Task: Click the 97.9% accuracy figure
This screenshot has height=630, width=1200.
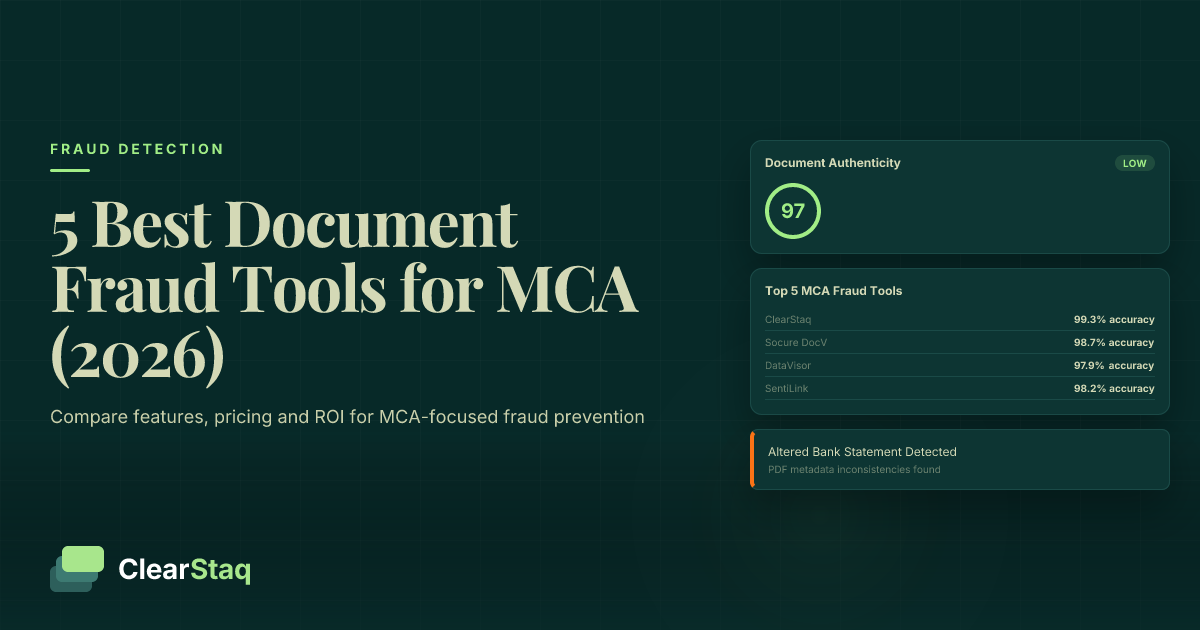Action: coord(1114,366)
